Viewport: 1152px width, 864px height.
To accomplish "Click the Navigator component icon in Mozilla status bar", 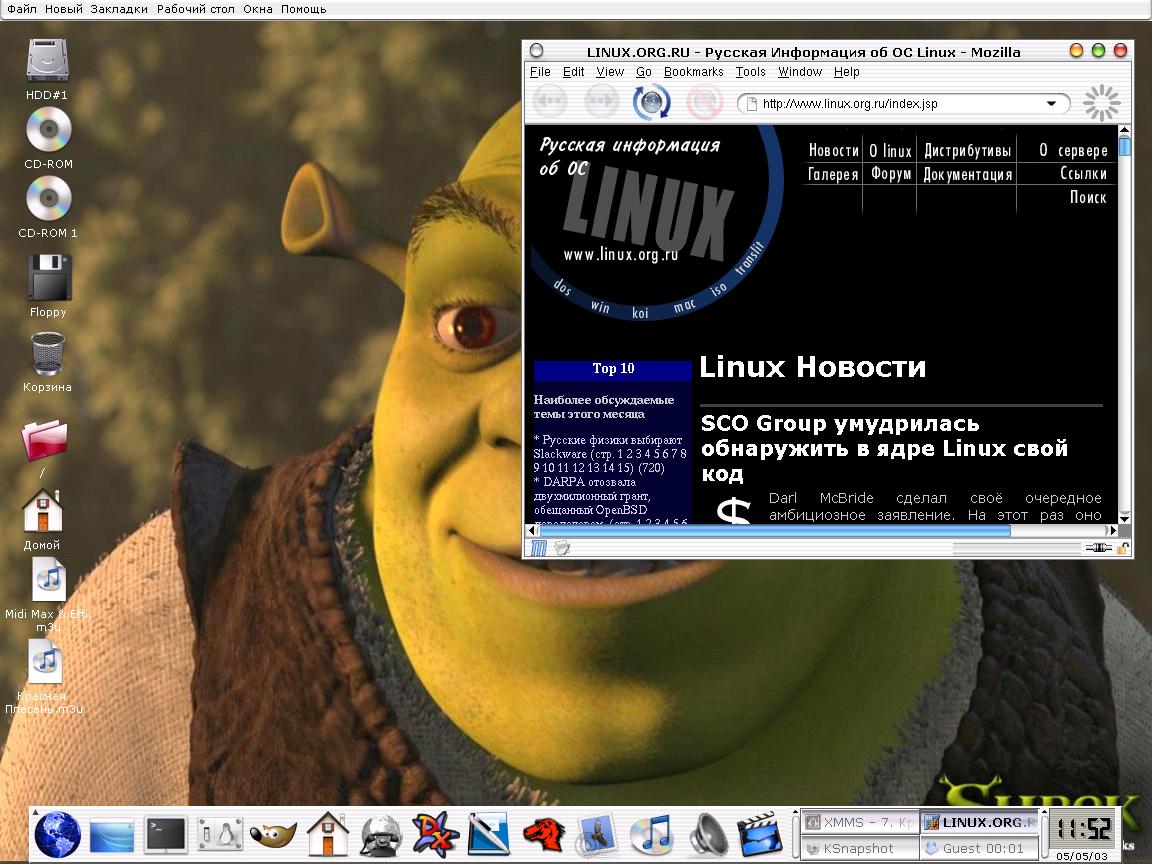I will [539, 548].
